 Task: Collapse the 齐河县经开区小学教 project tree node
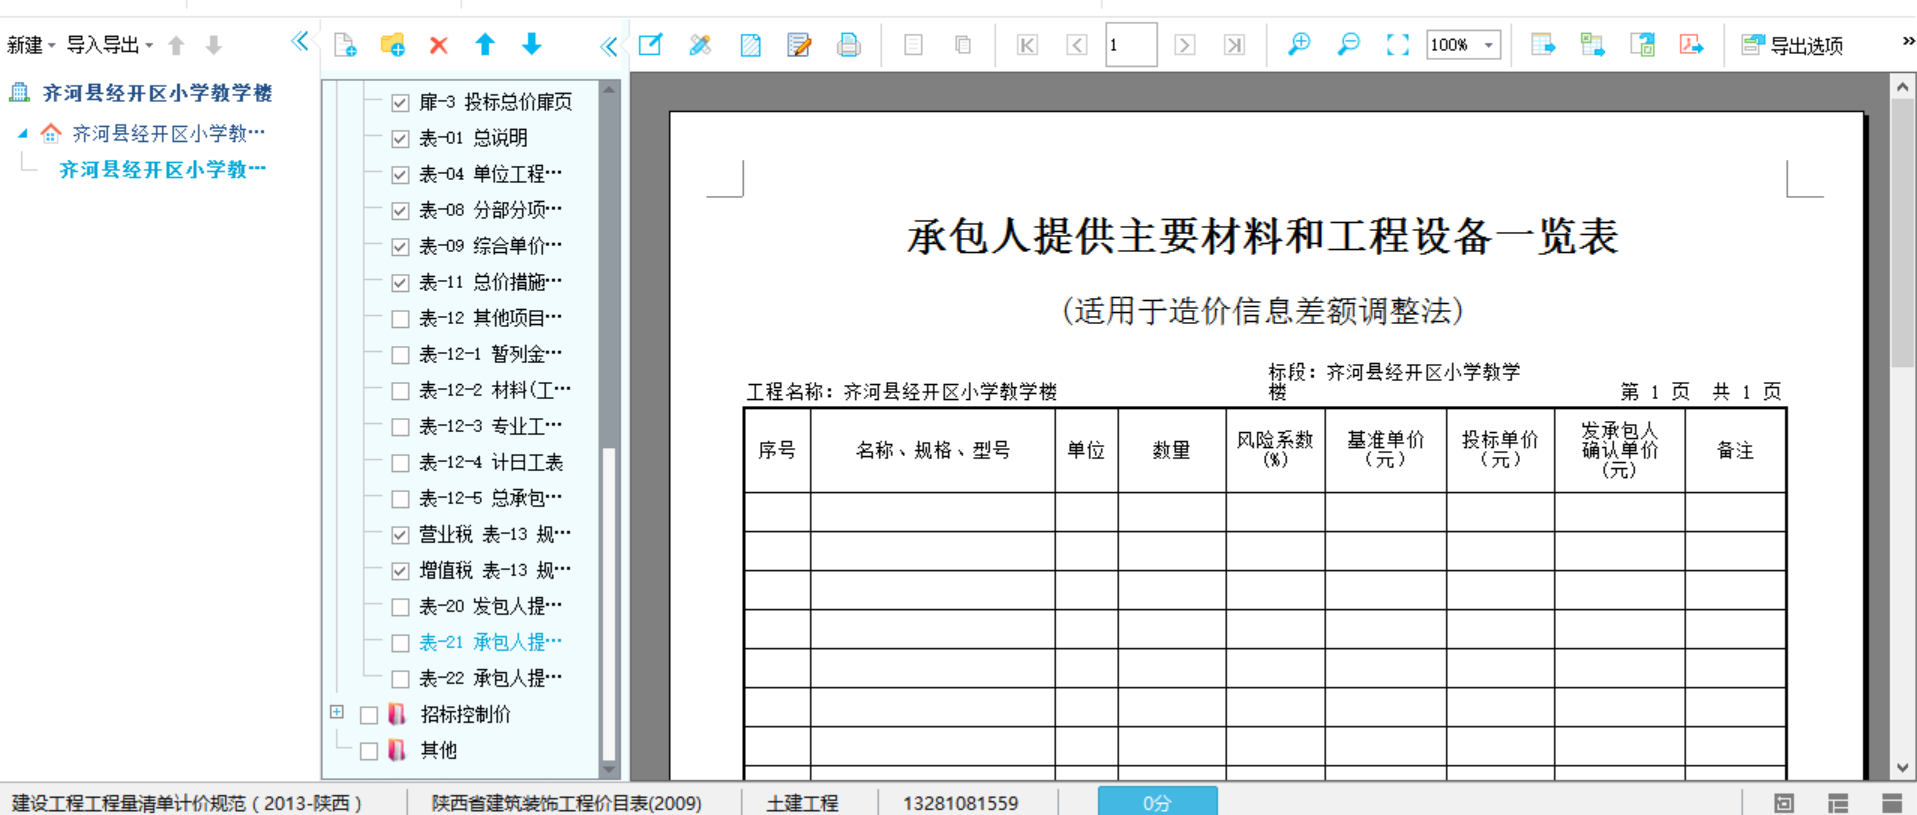point(23,133)
